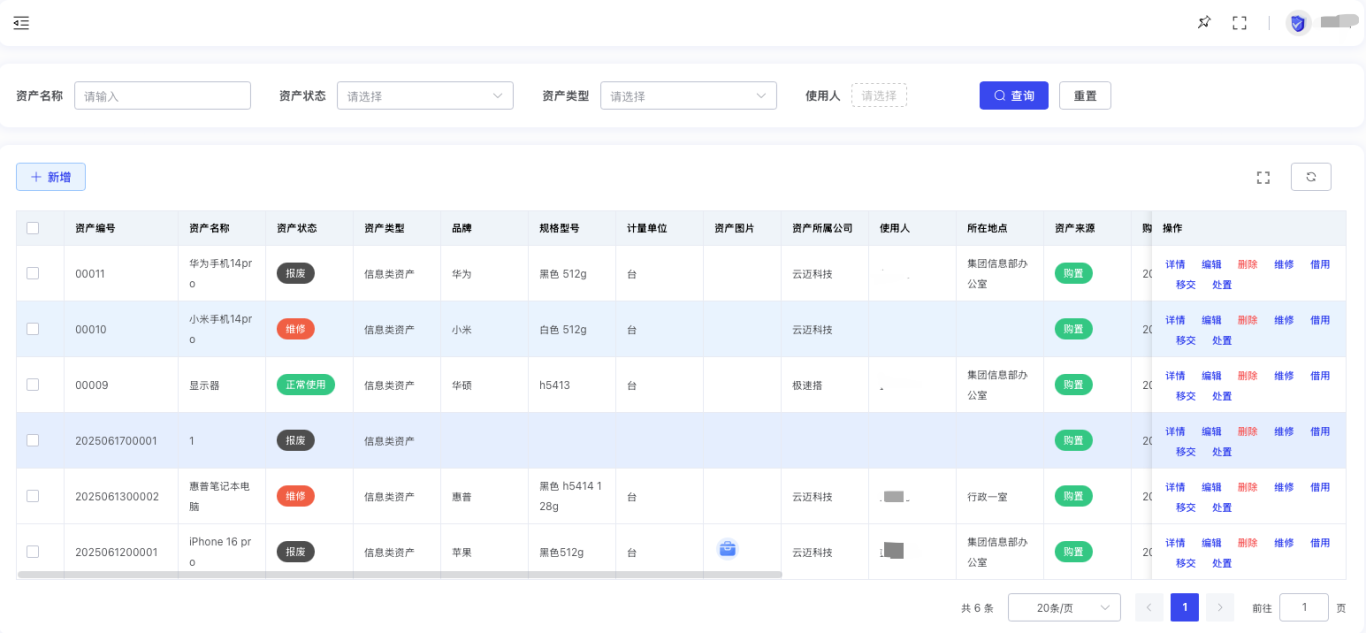The width and height of the screenshot is (1366, 633).
Task: Click 删除 for asset 00010
Action: 1248,321
